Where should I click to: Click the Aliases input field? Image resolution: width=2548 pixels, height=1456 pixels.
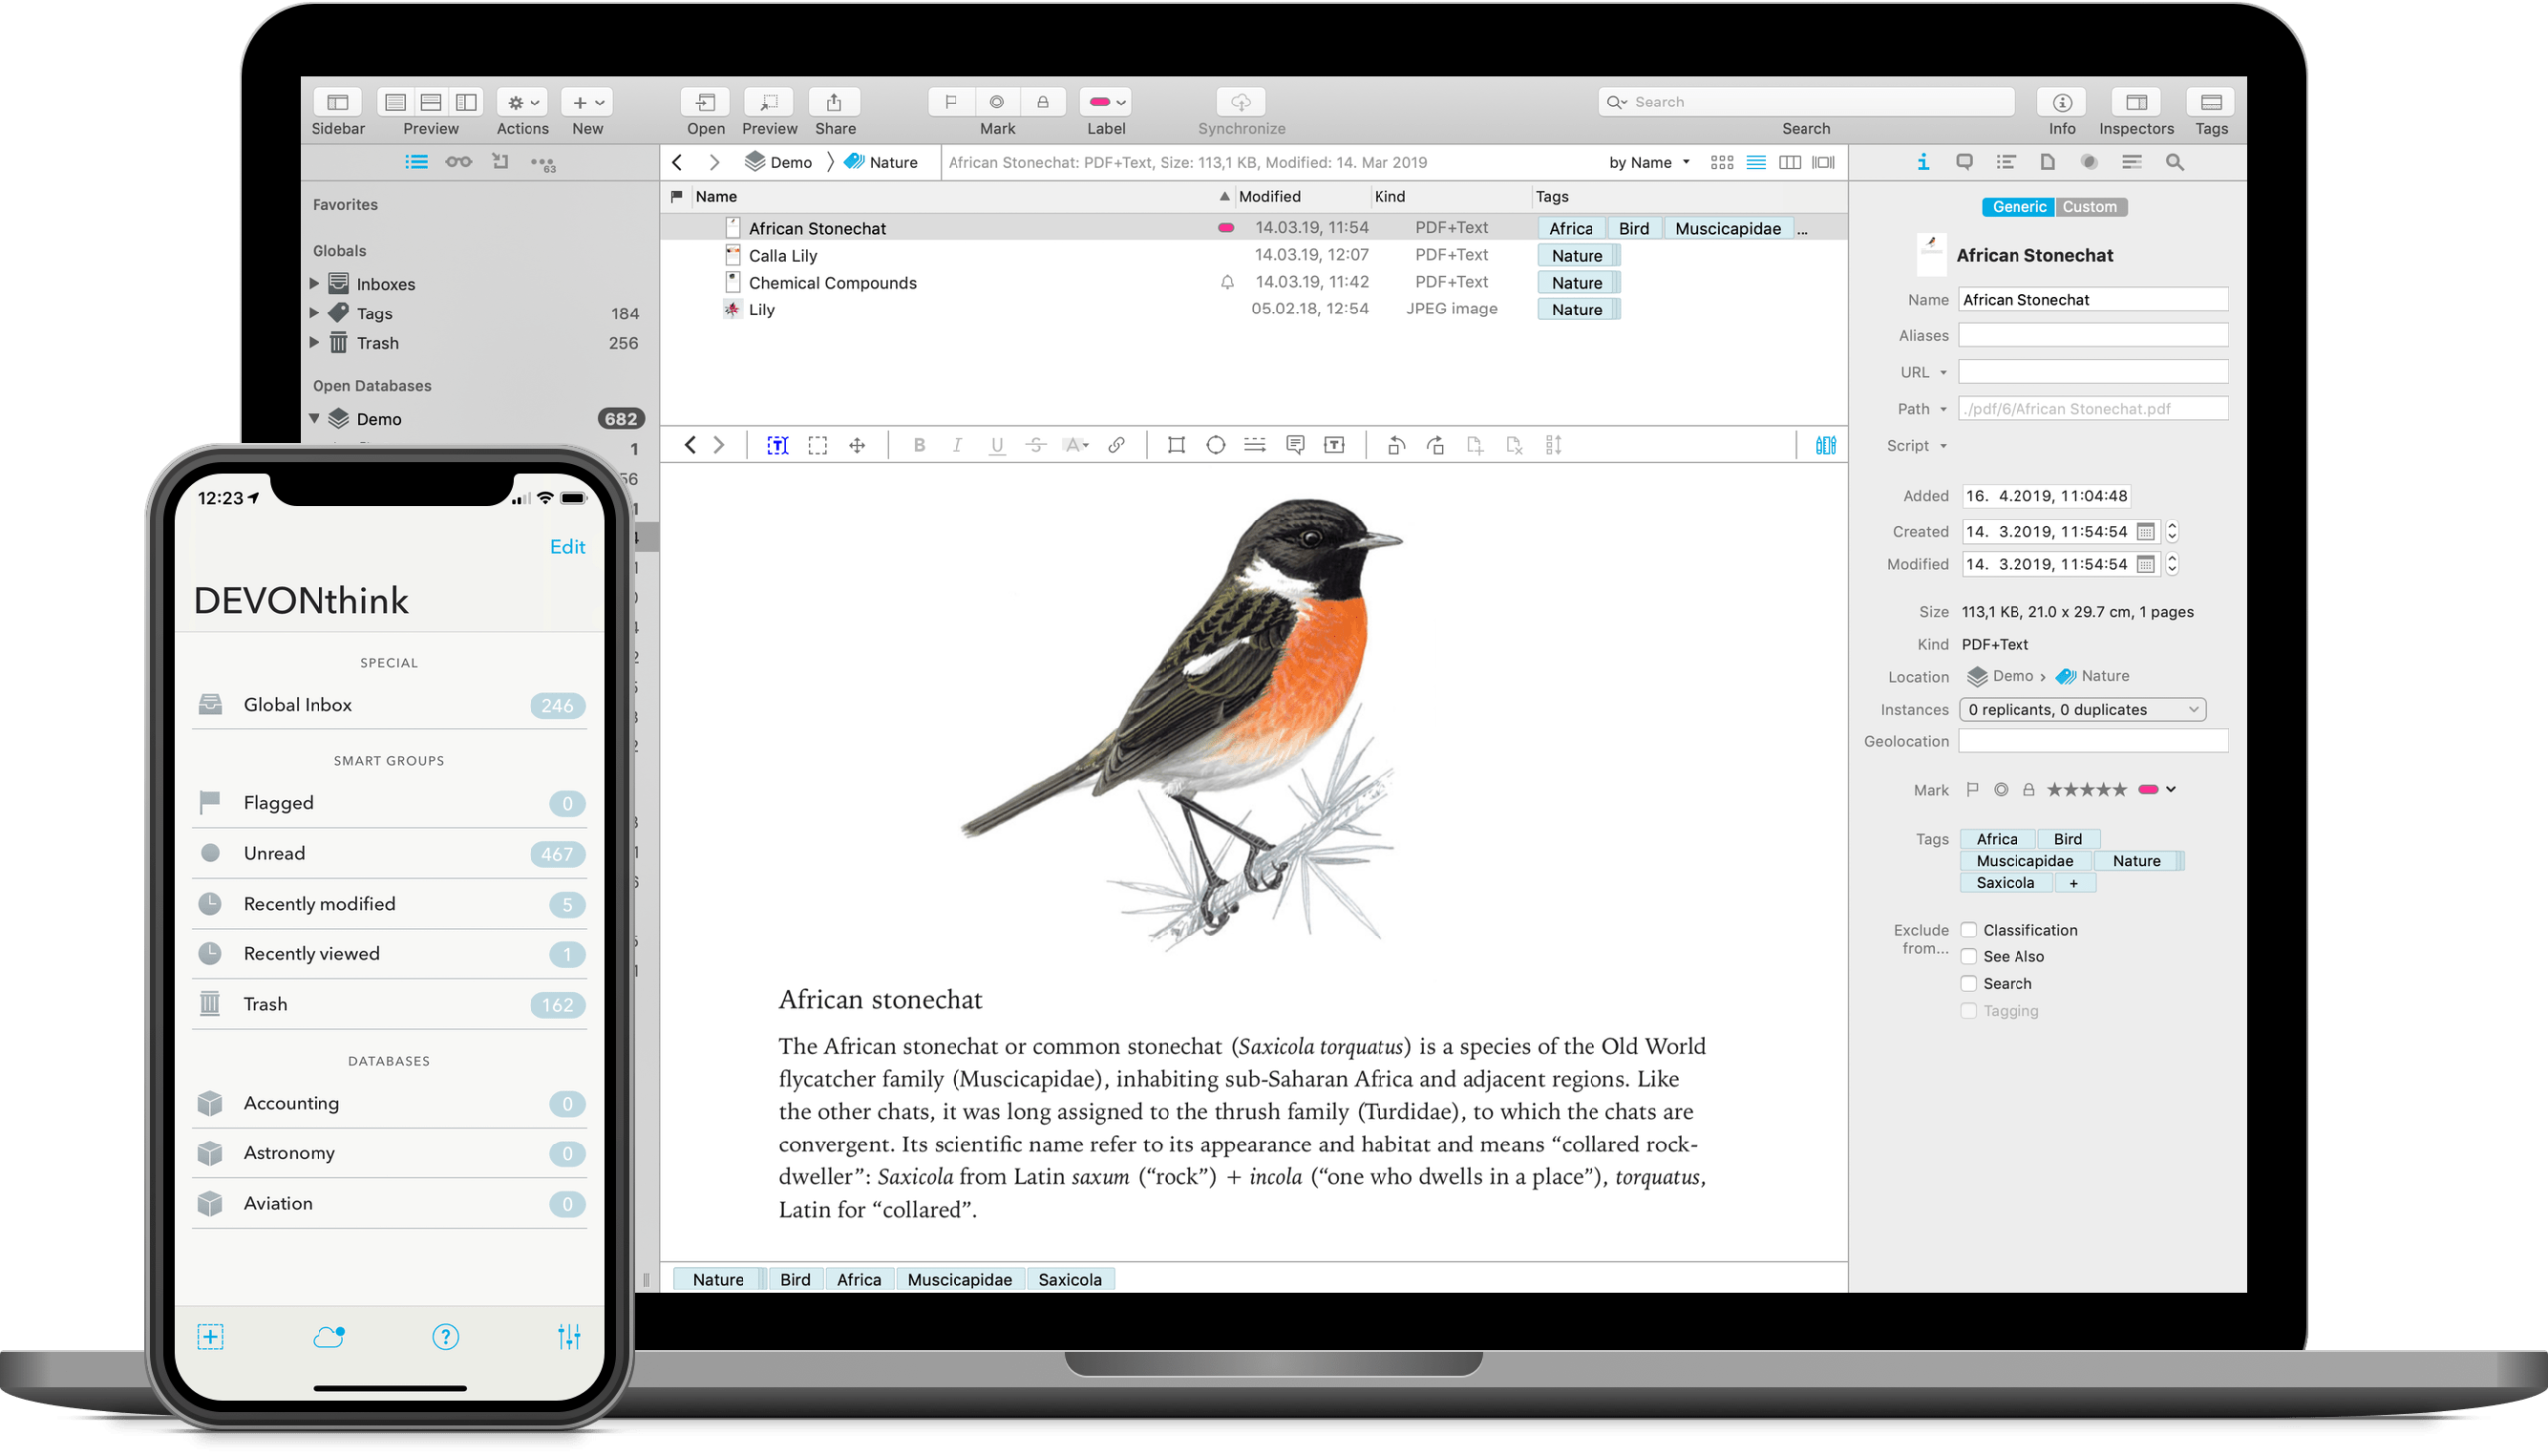tap(2093, 336)
